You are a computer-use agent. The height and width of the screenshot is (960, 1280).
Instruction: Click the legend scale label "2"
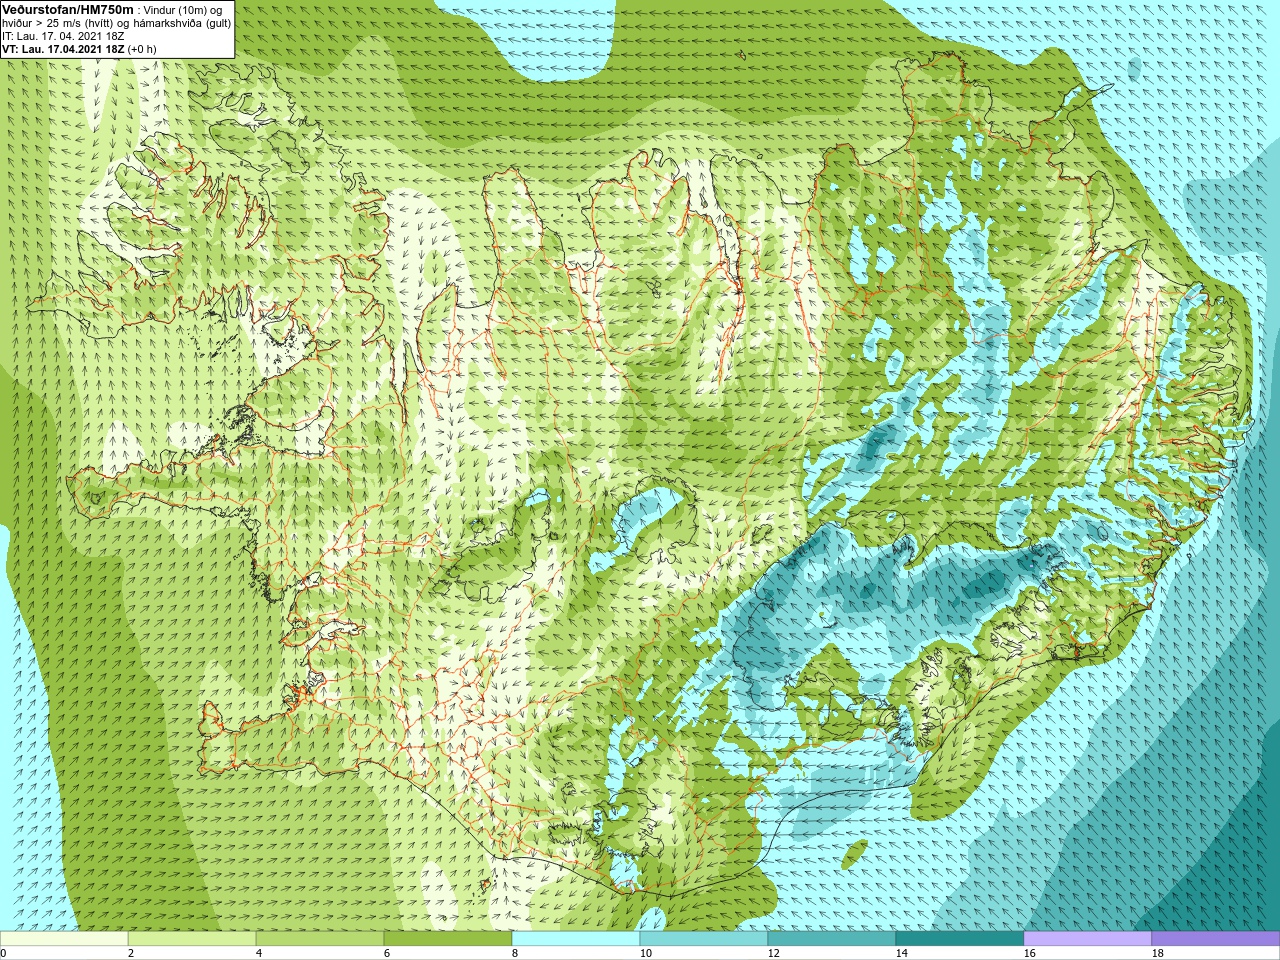pos(131,954)
